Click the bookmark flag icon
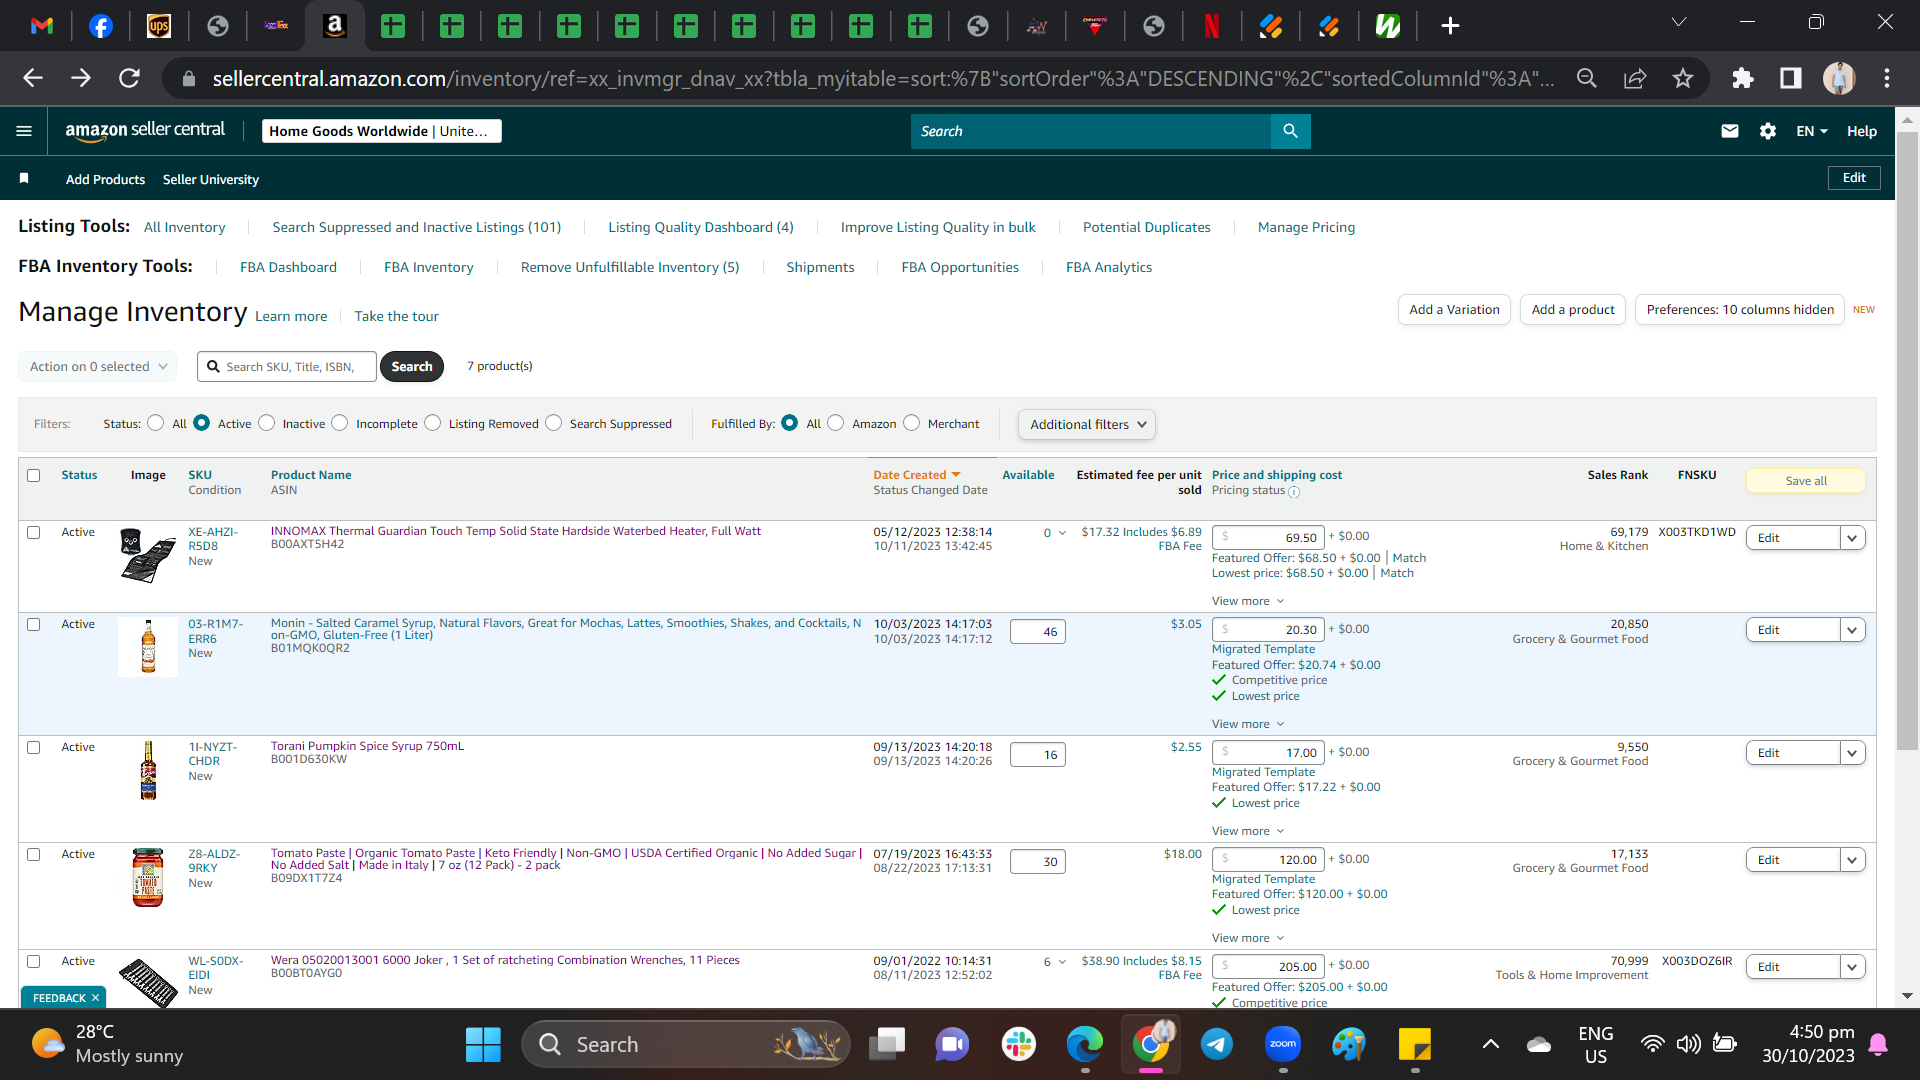This screenshot has height=1080, width=1920. tap(24, 179)
